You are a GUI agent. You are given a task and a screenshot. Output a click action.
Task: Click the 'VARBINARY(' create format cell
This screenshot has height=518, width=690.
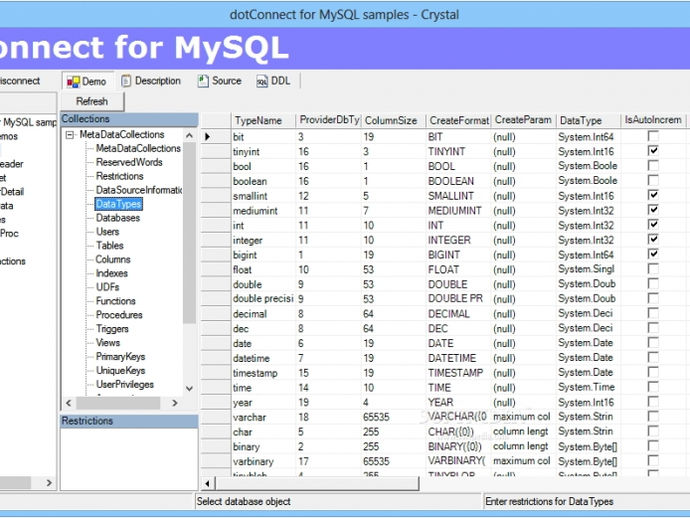pos(459,461)
